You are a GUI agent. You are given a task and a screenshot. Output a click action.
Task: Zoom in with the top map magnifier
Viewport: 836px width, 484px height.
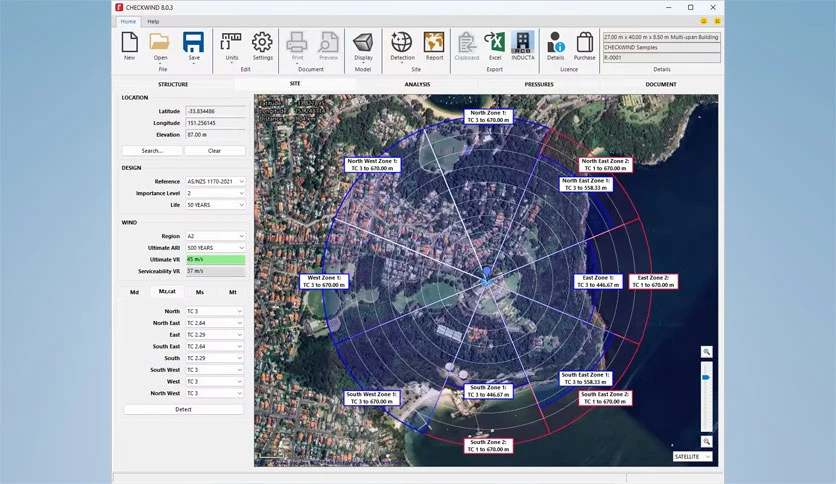706,352
